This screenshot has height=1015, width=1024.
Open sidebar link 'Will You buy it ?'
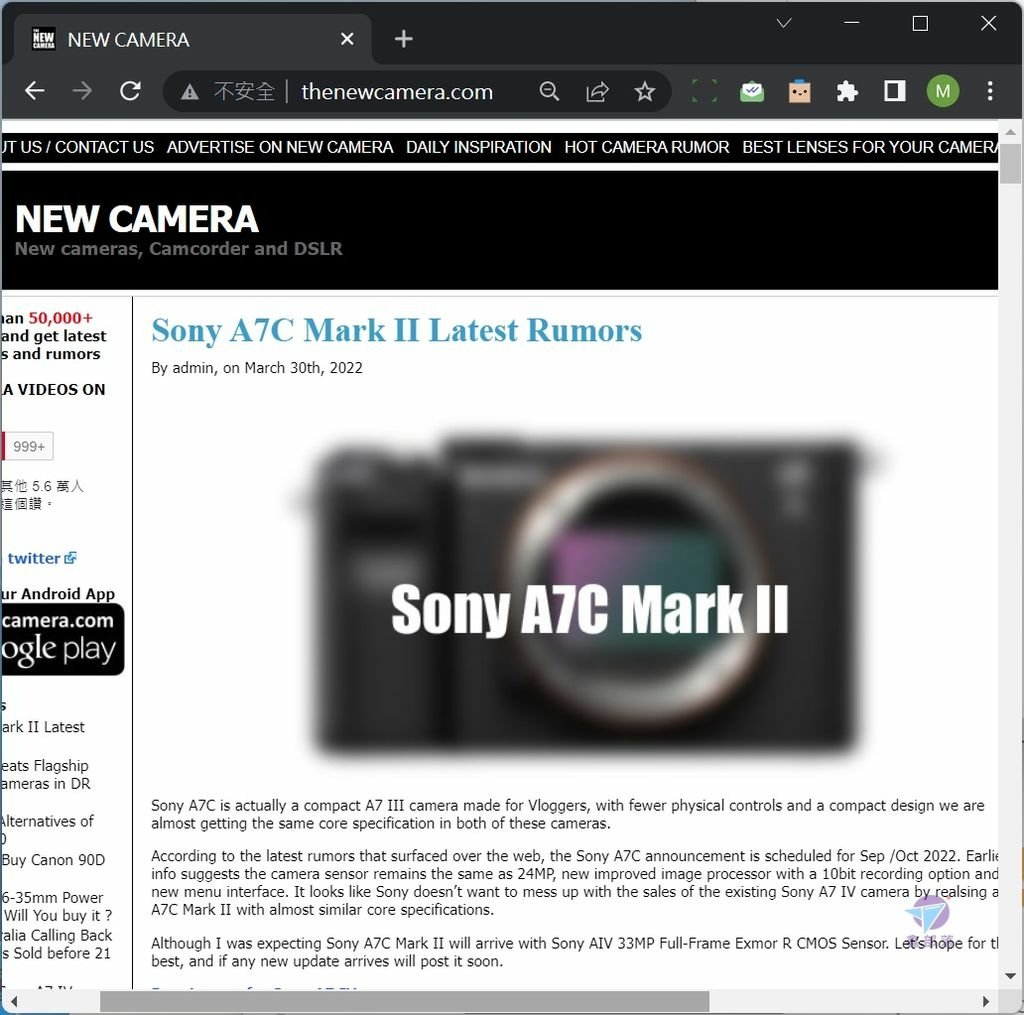tap(57, 916)
